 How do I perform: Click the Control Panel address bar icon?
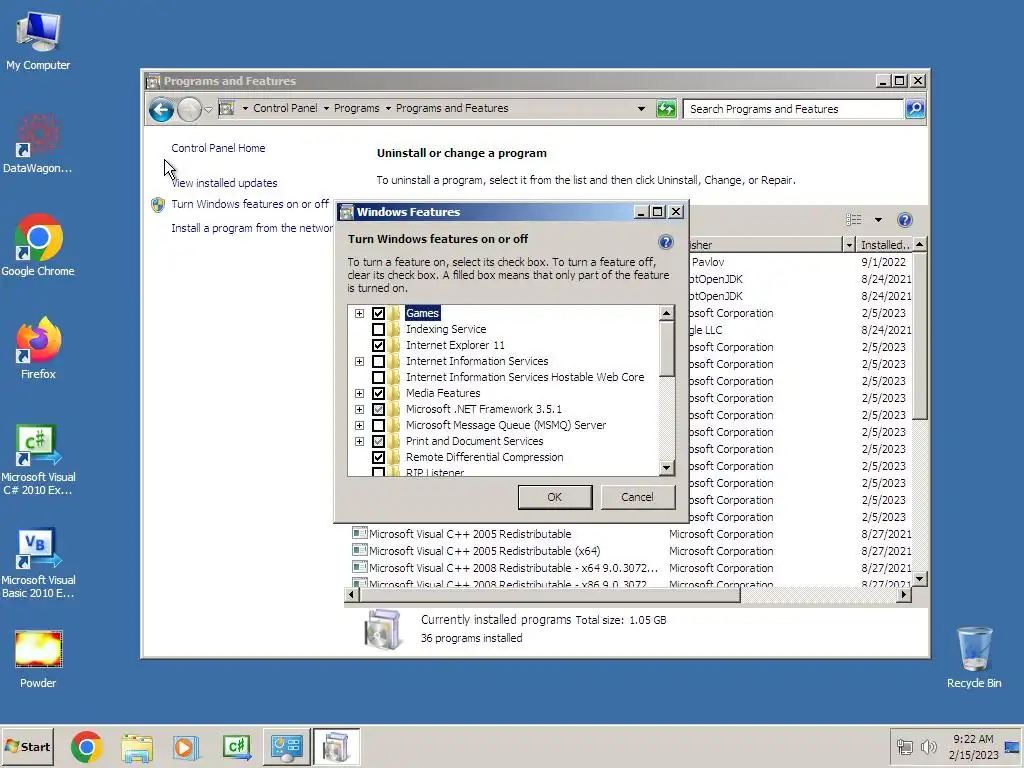pyautogui.click(x=227, y=108)
